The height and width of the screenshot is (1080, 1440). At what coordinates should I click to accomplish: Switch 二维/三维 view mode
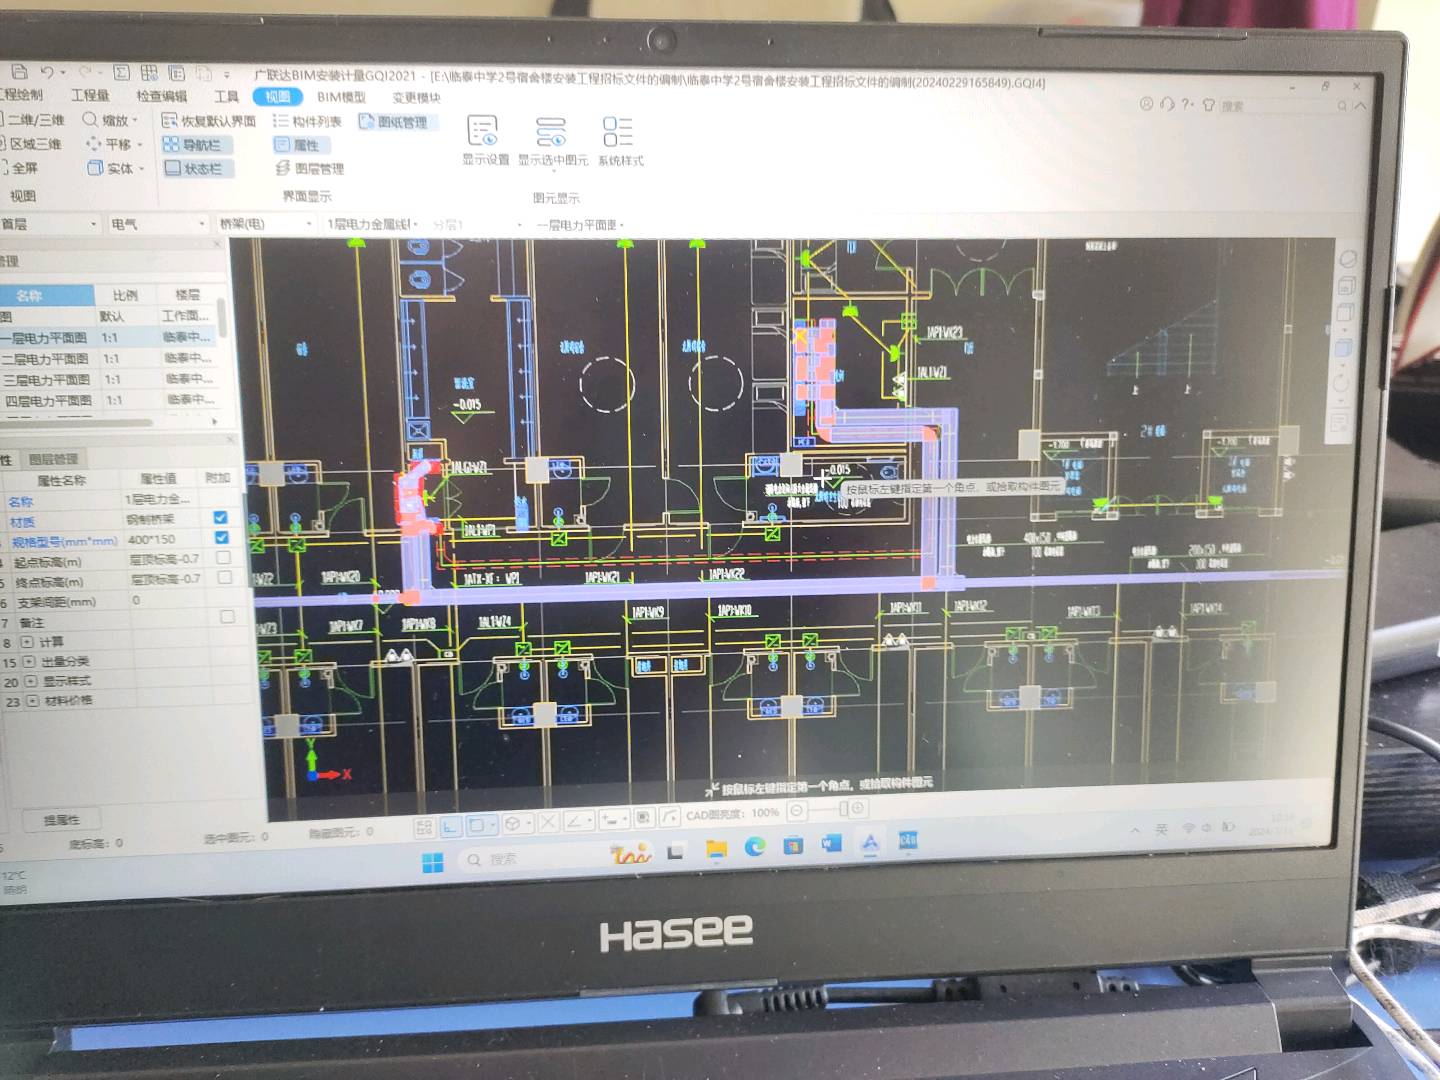click(33, 120)
